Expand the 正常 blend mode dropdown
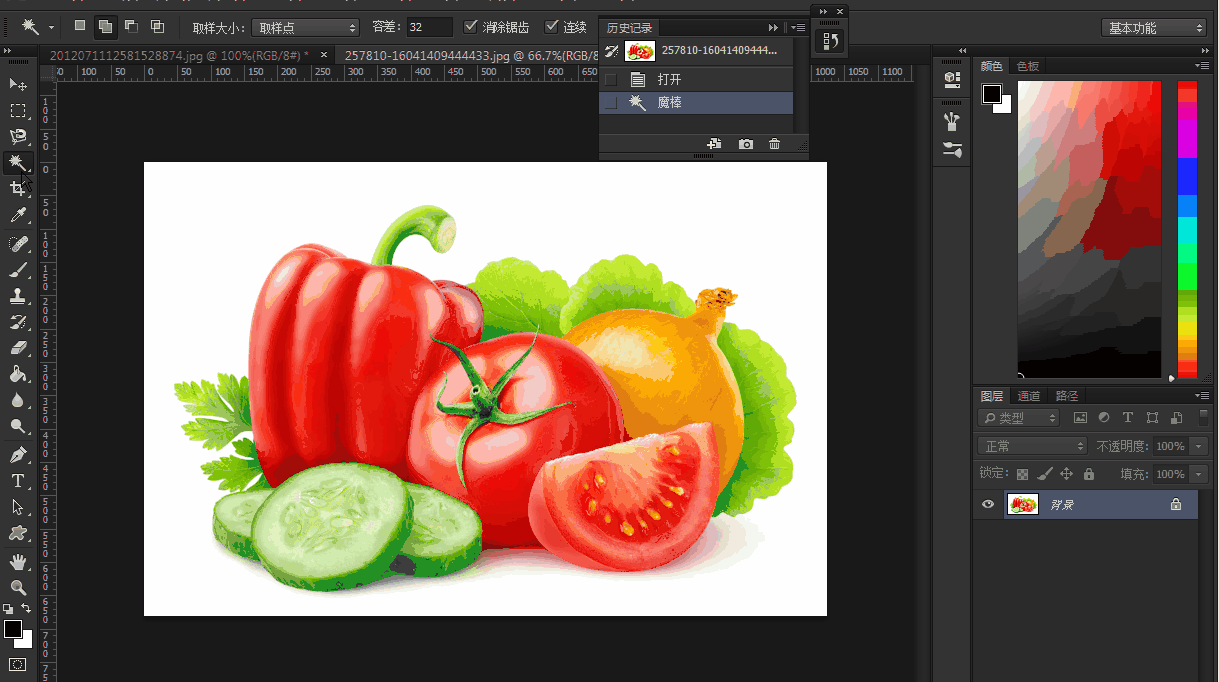Image resolution: width=1219 pixels, height=682 pixels. (1032, 446)
